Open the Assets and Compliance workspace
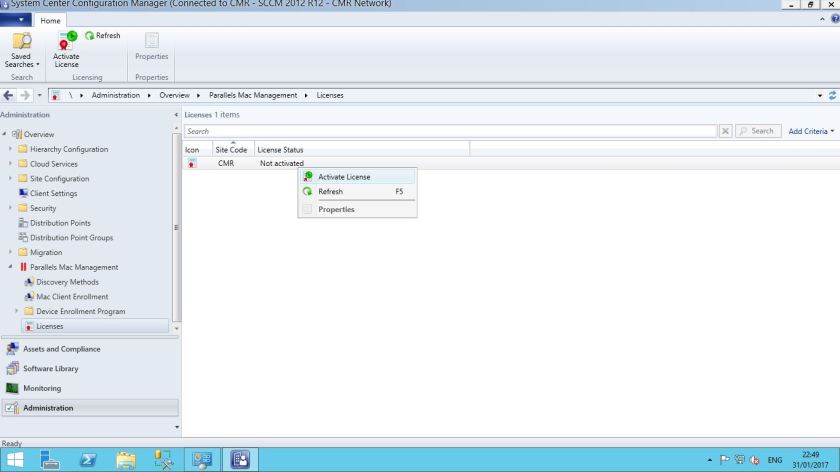The image size is (840, 472). tap(61, 349)
